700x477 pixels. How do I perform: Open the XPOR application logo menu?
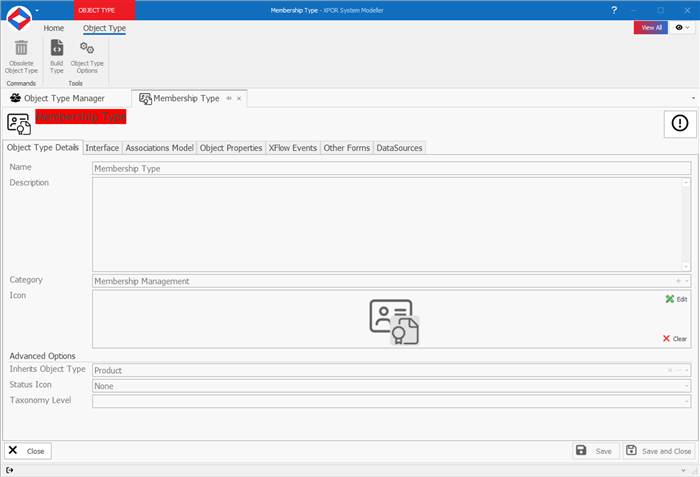[19, 18]
